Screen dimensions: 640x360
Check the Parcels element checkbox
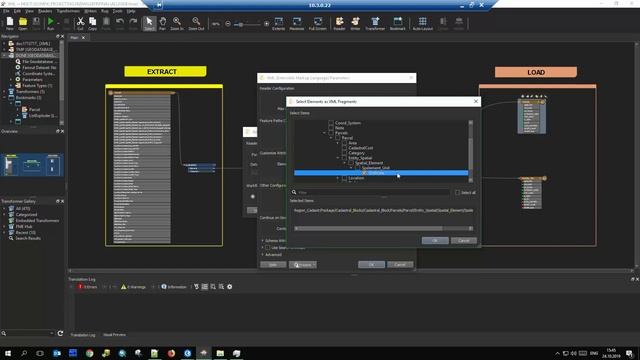[331, 133]
